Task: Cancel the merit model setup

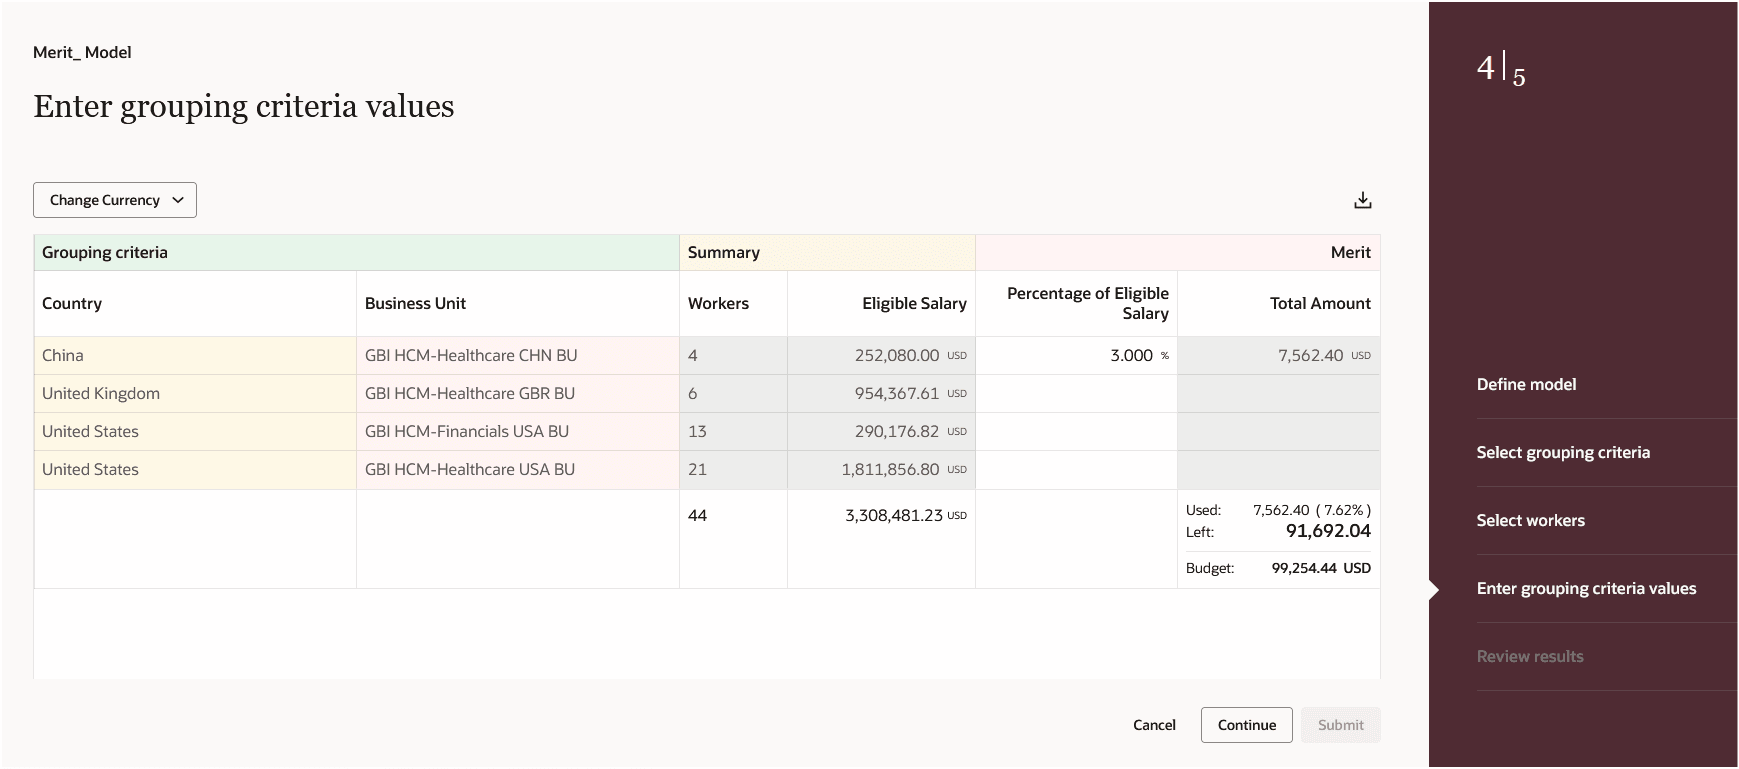Action: (x=1154, y=725)
